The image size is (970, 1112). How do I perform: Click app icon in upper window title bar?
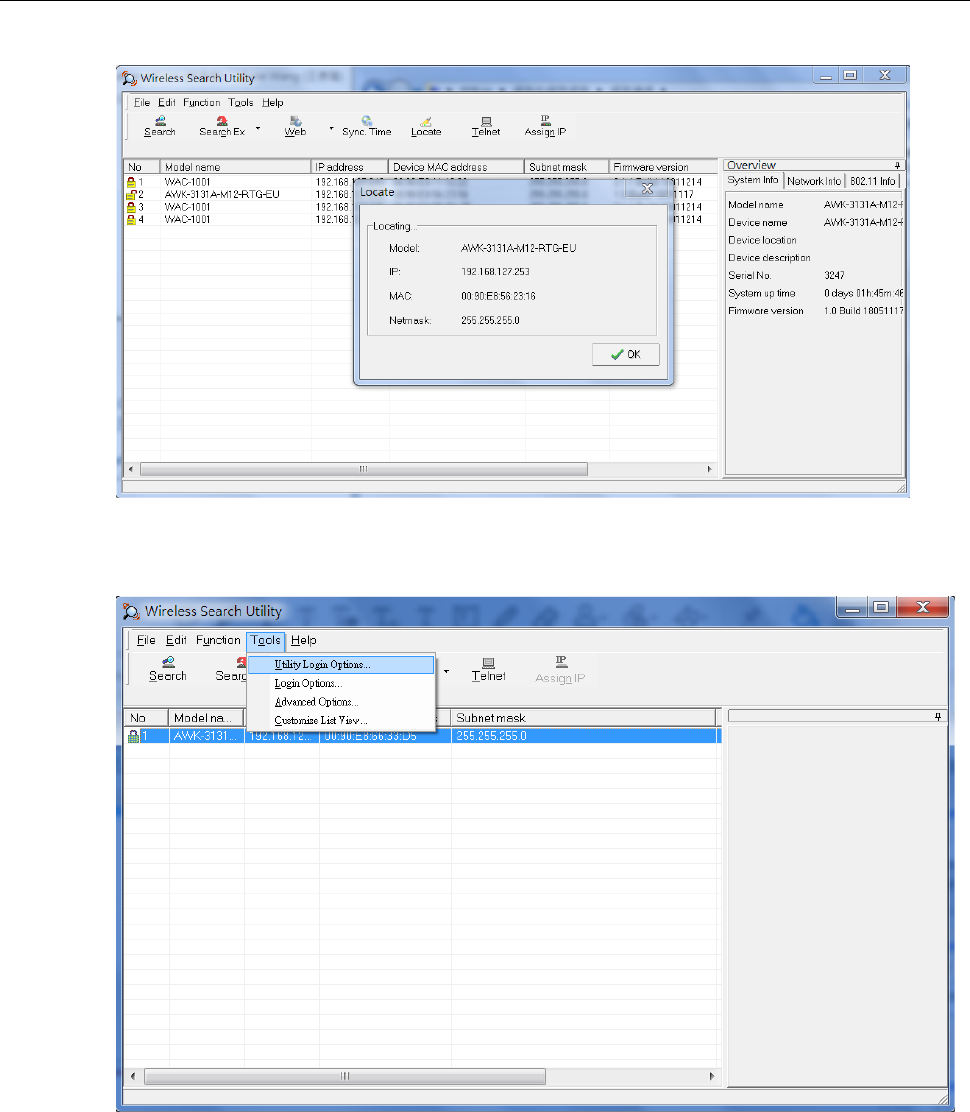tap(129, 78)
